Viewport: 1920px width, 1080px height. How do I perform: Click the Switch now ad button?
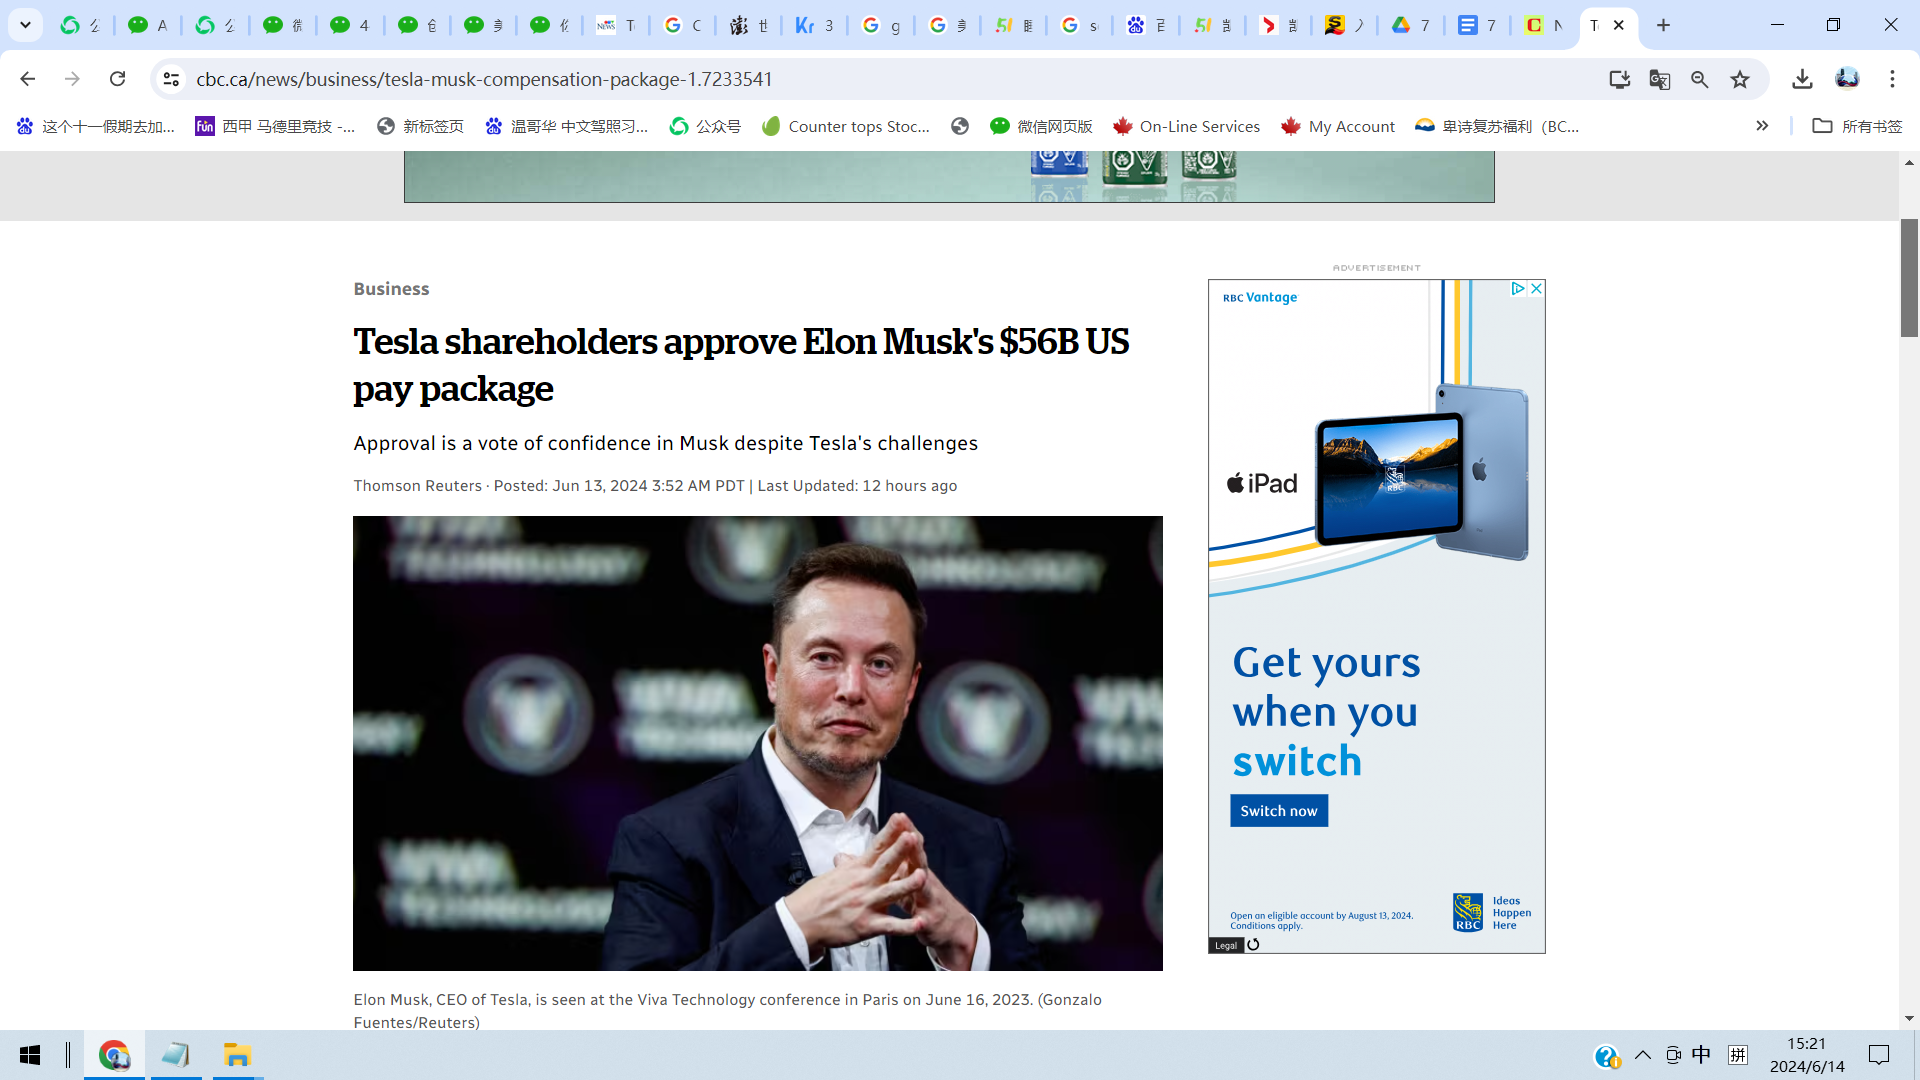1279,811
